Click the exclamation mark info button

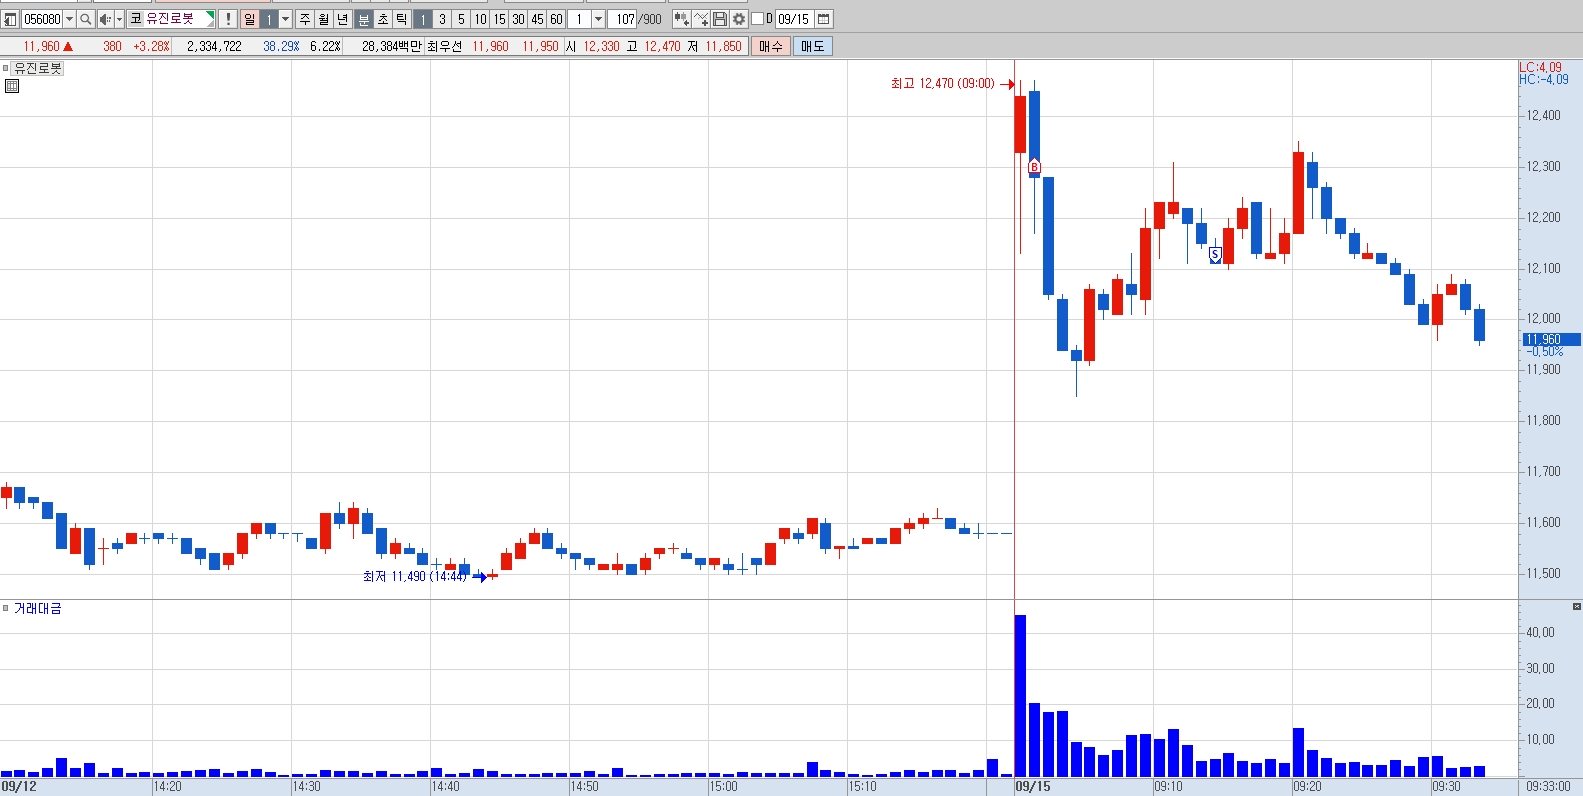click(x=228, y=19)
